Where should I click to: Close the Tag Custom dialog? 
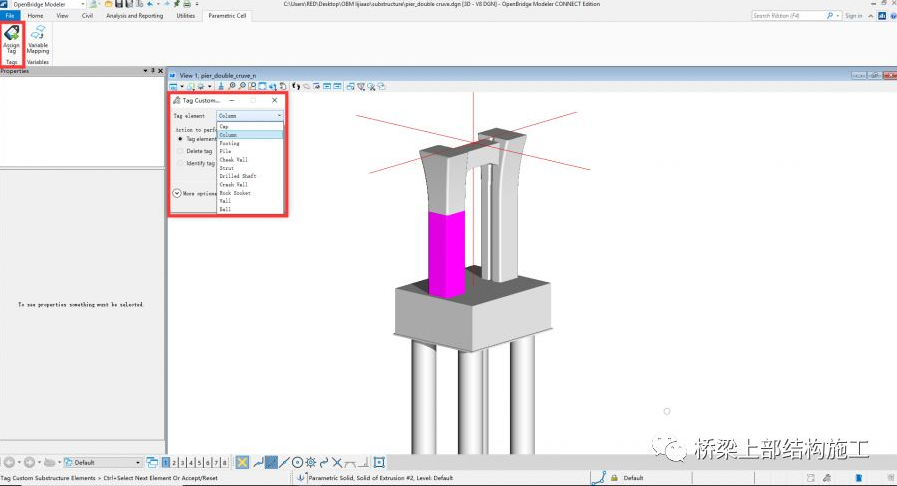coord(275,100)
